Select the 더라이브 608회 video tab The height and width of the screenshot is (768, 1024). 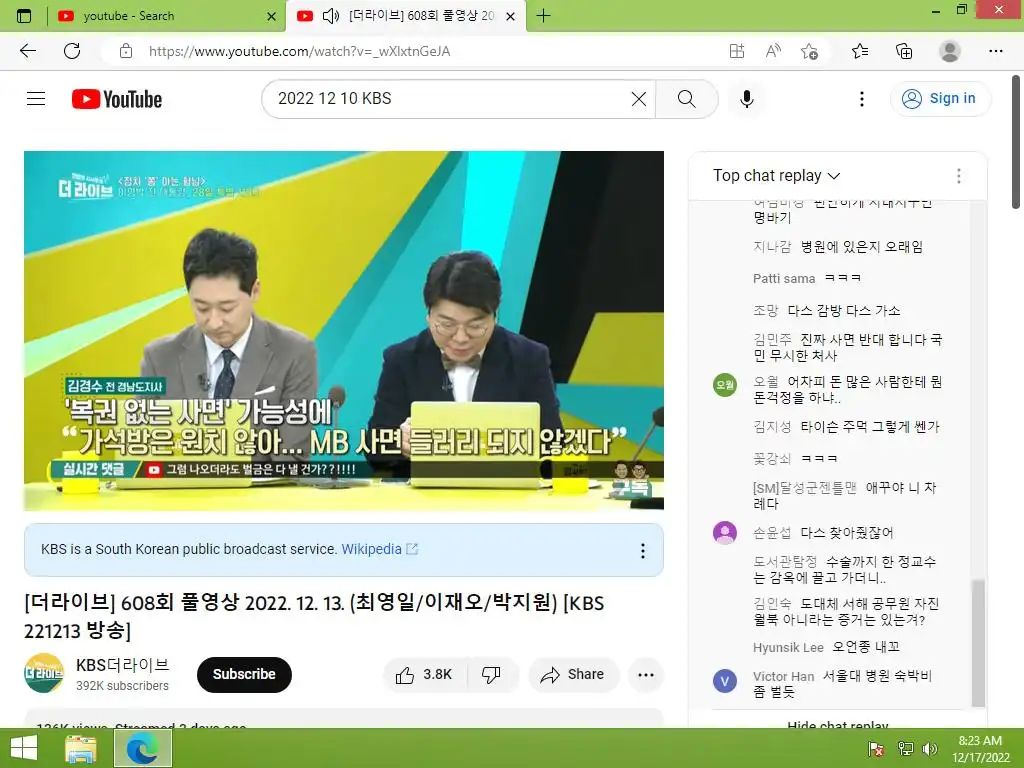click(405, 16)
